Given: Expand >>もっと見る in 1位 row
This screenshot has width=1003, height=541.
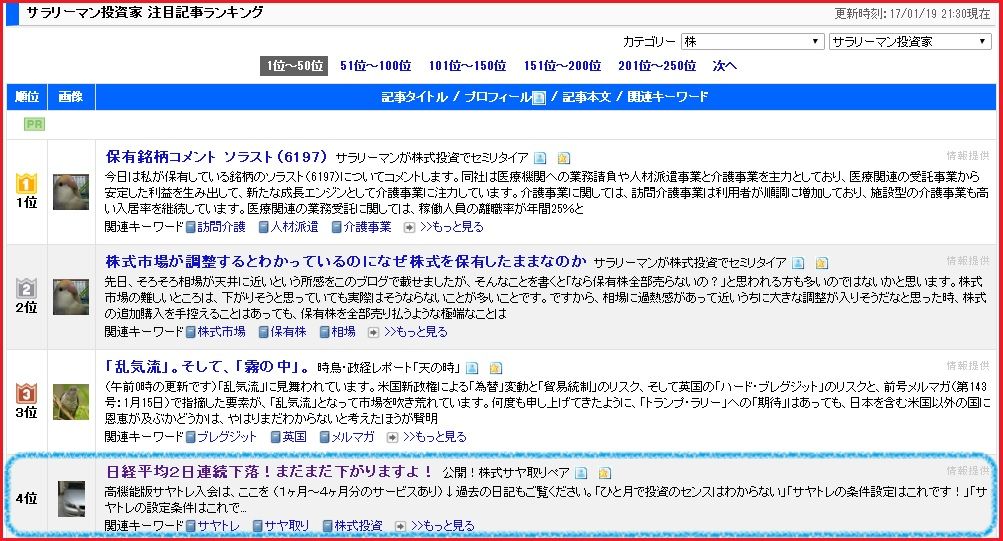Looking at the screenshot, I should [452, 226].
